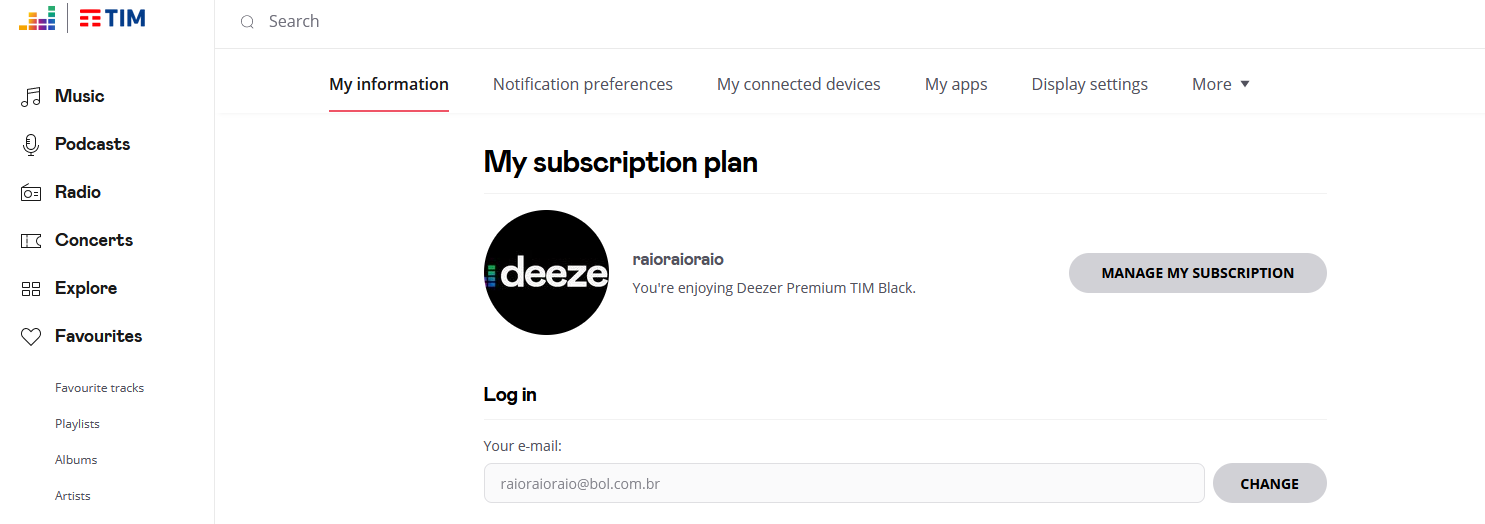Click into the e-mail input field
The height and width of the screenshot is (524, 1485).
tap(843, 484)
